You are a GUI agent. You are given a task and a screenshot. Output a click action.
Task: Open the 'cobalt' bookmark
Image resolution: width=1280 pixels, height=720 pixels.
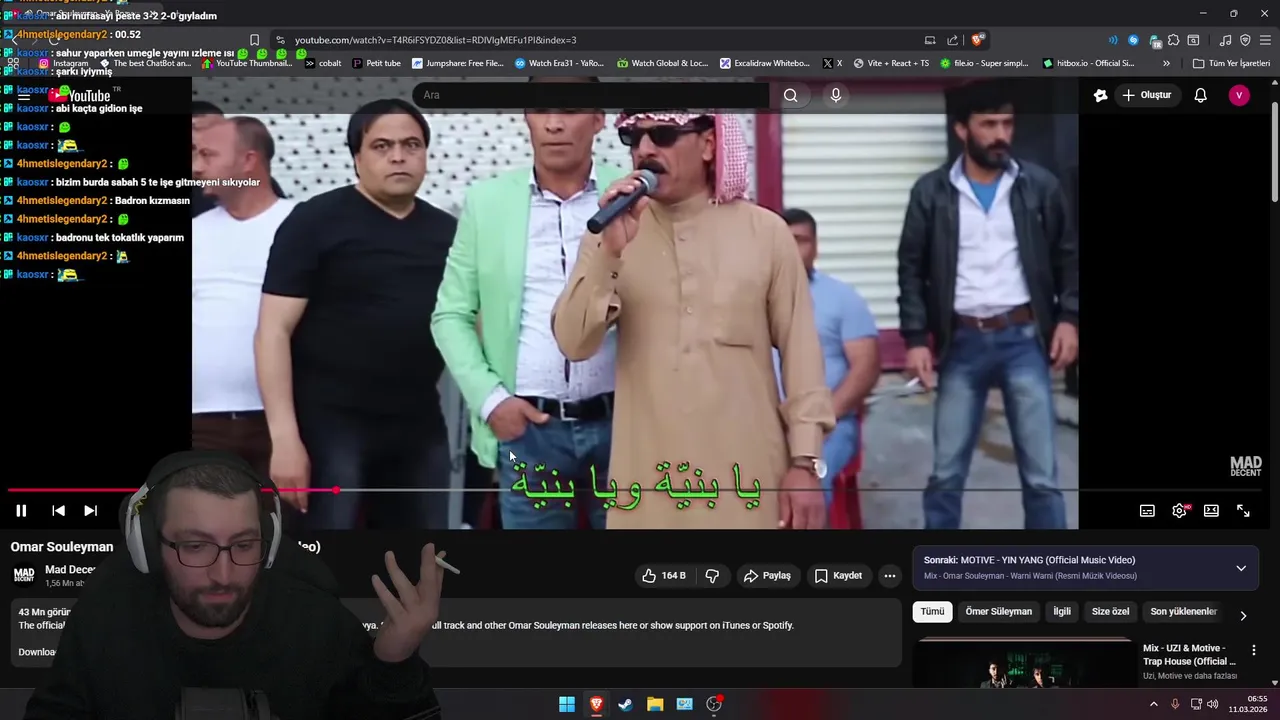click(323, 63)
